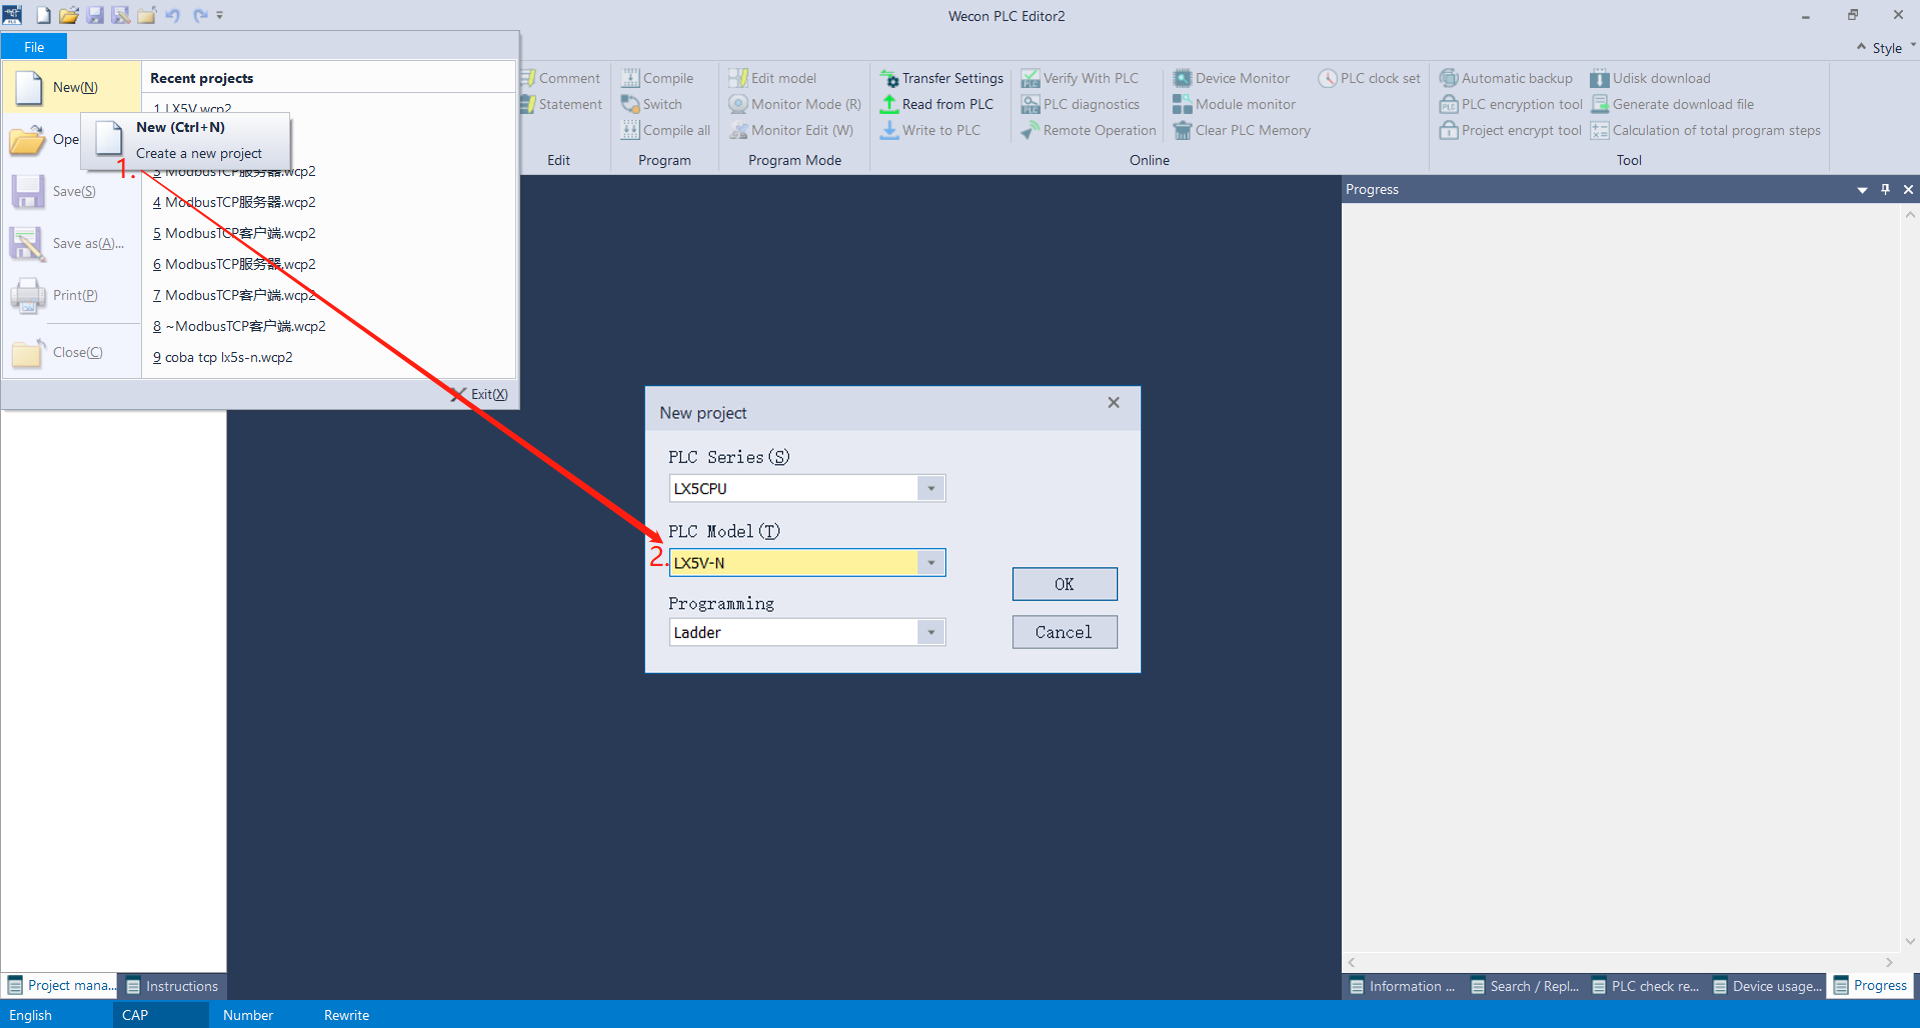
Task: Open the Instructions tab
Action: (172, 986)
